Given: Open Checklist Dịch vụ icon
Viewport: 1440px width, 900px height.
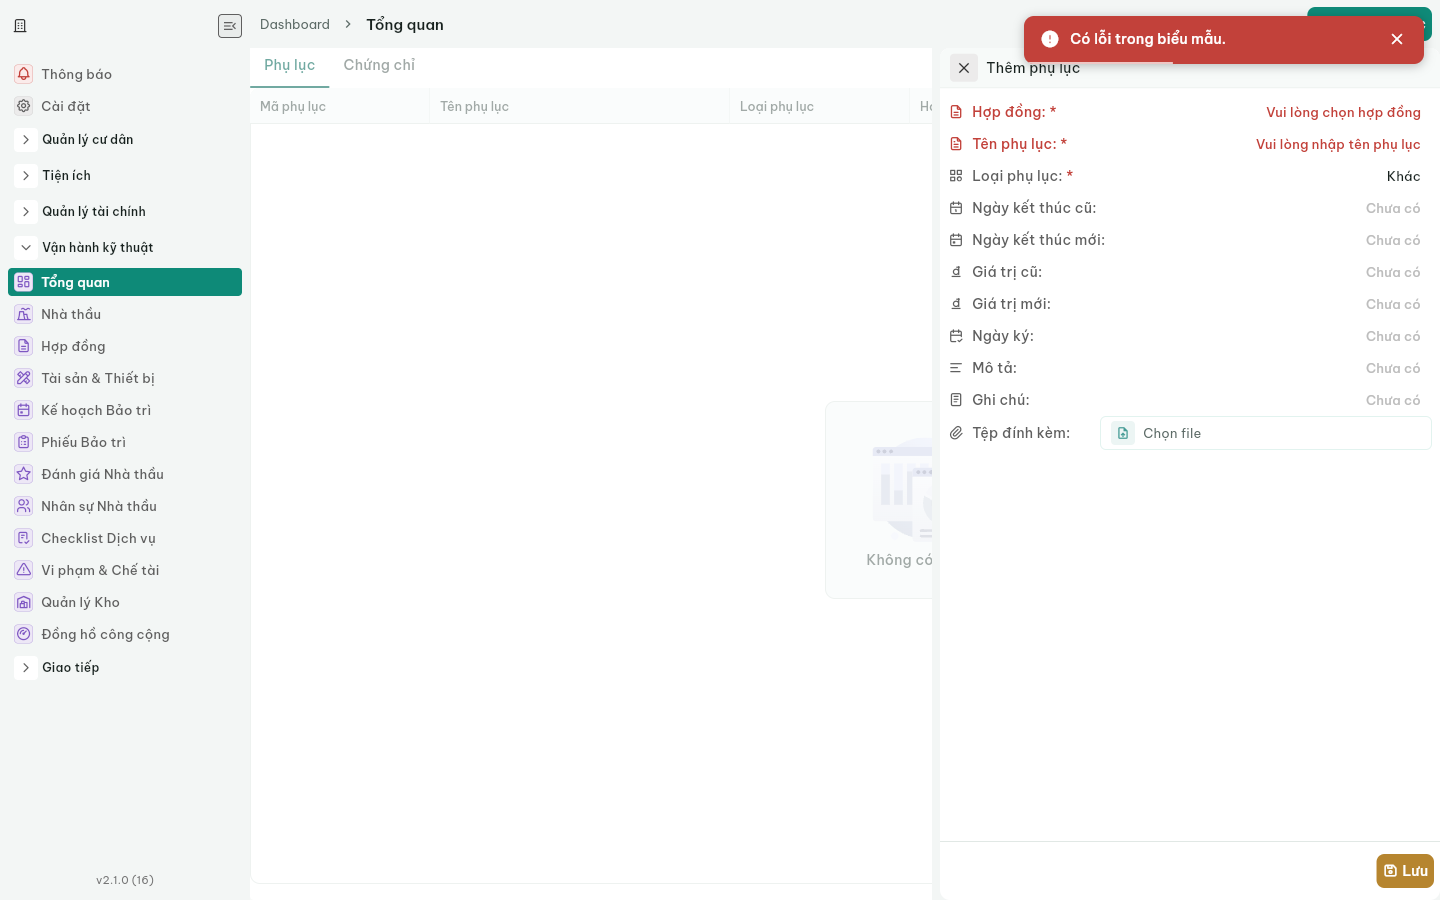Looking at the screenshot, I should (24, 538).
